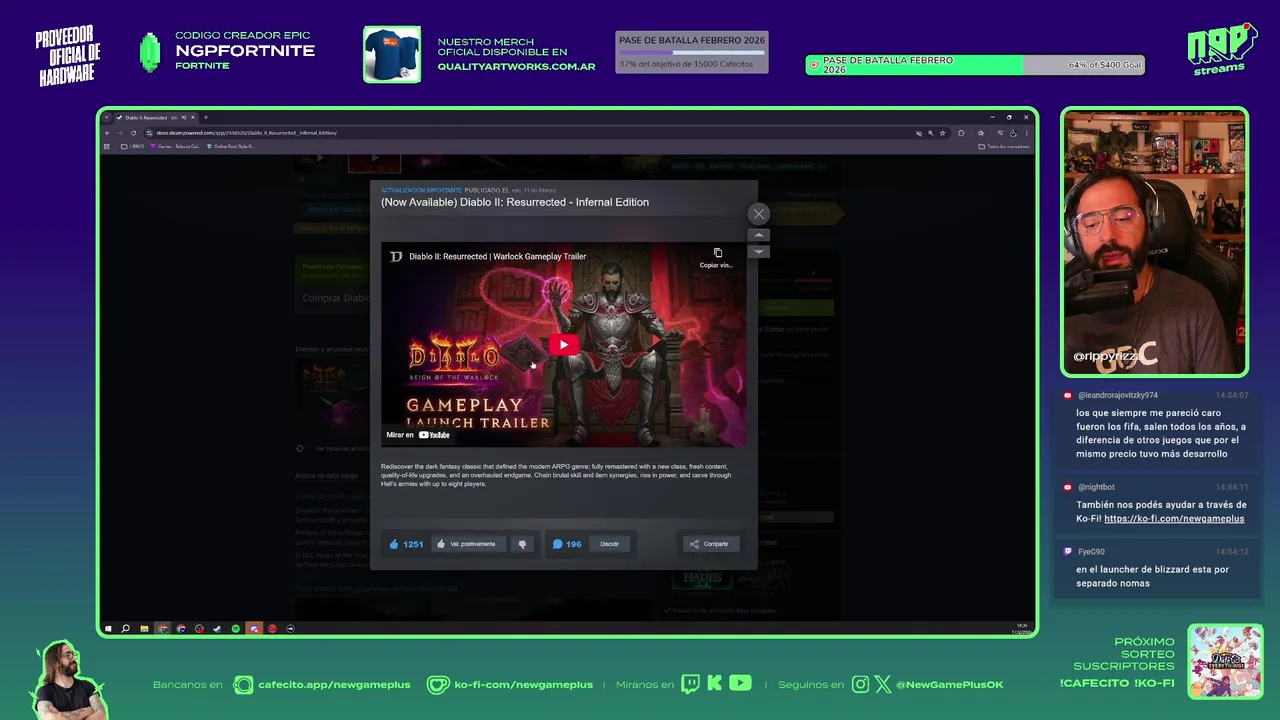Open 'Todos los marcadores' bookmarks folder
This screenshot has width=1280, height=720.
click(x=1004, y=146)
